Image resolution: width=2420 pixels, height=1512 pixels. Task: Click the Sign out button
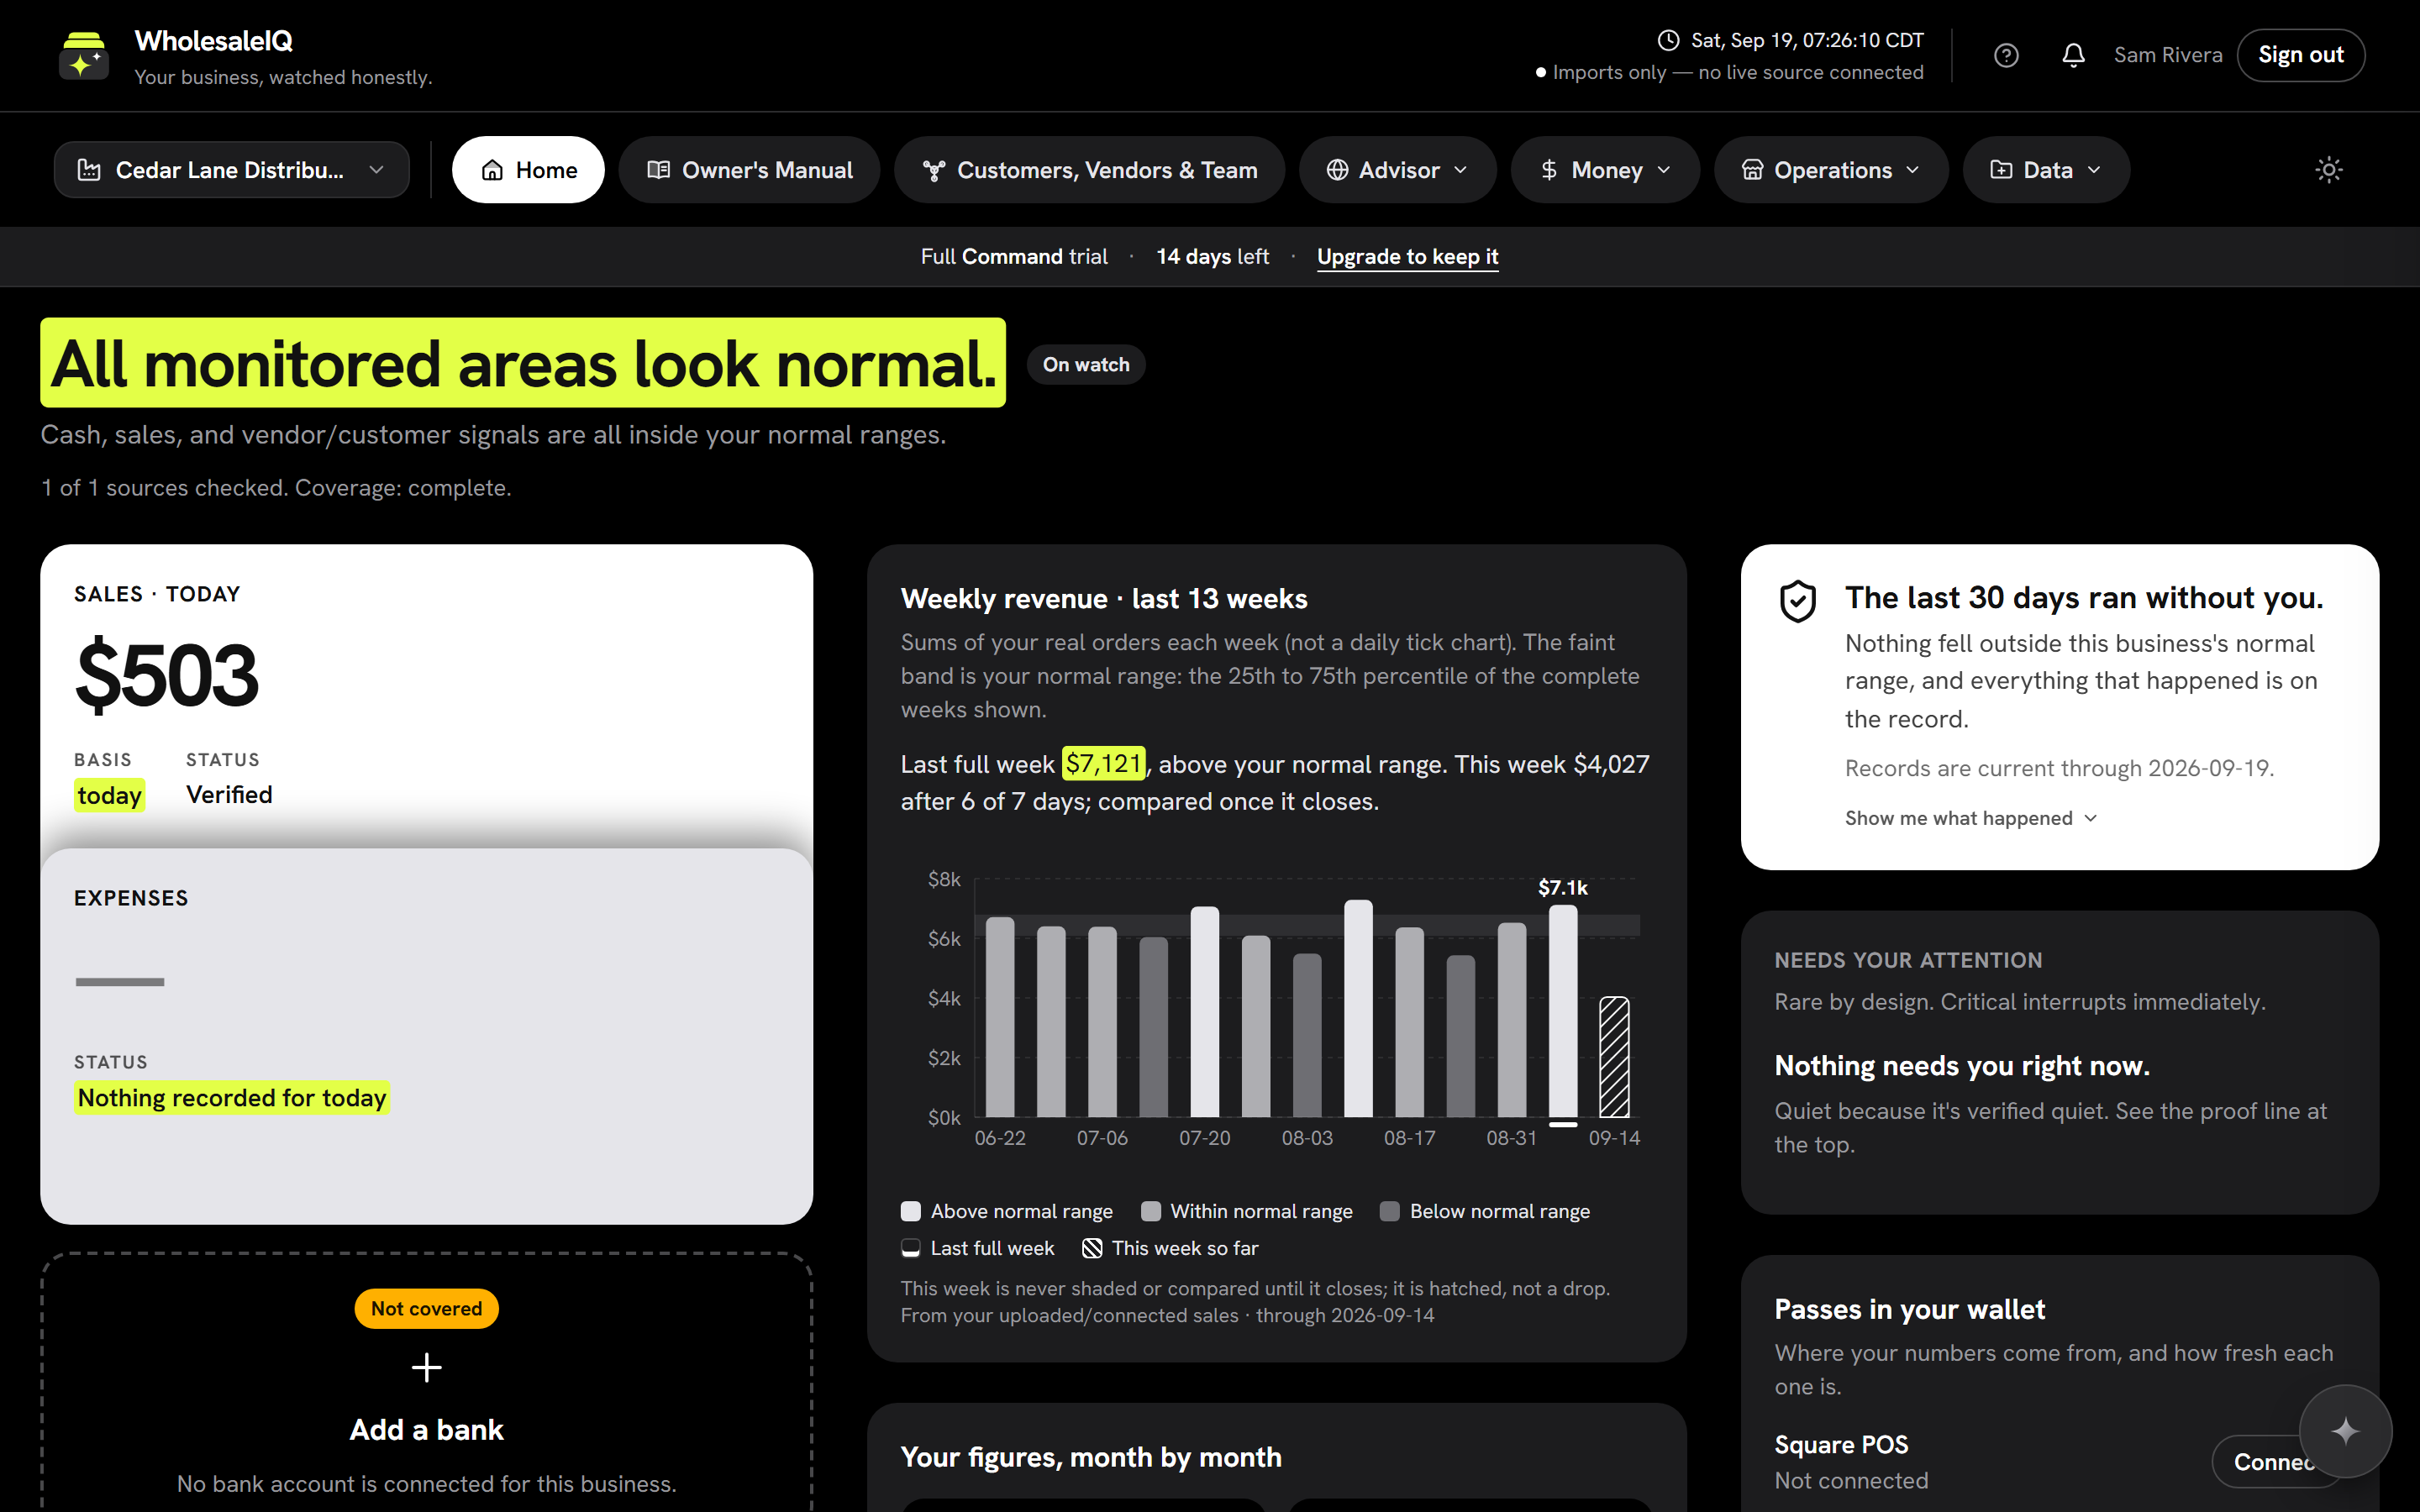pos(2300,55)
